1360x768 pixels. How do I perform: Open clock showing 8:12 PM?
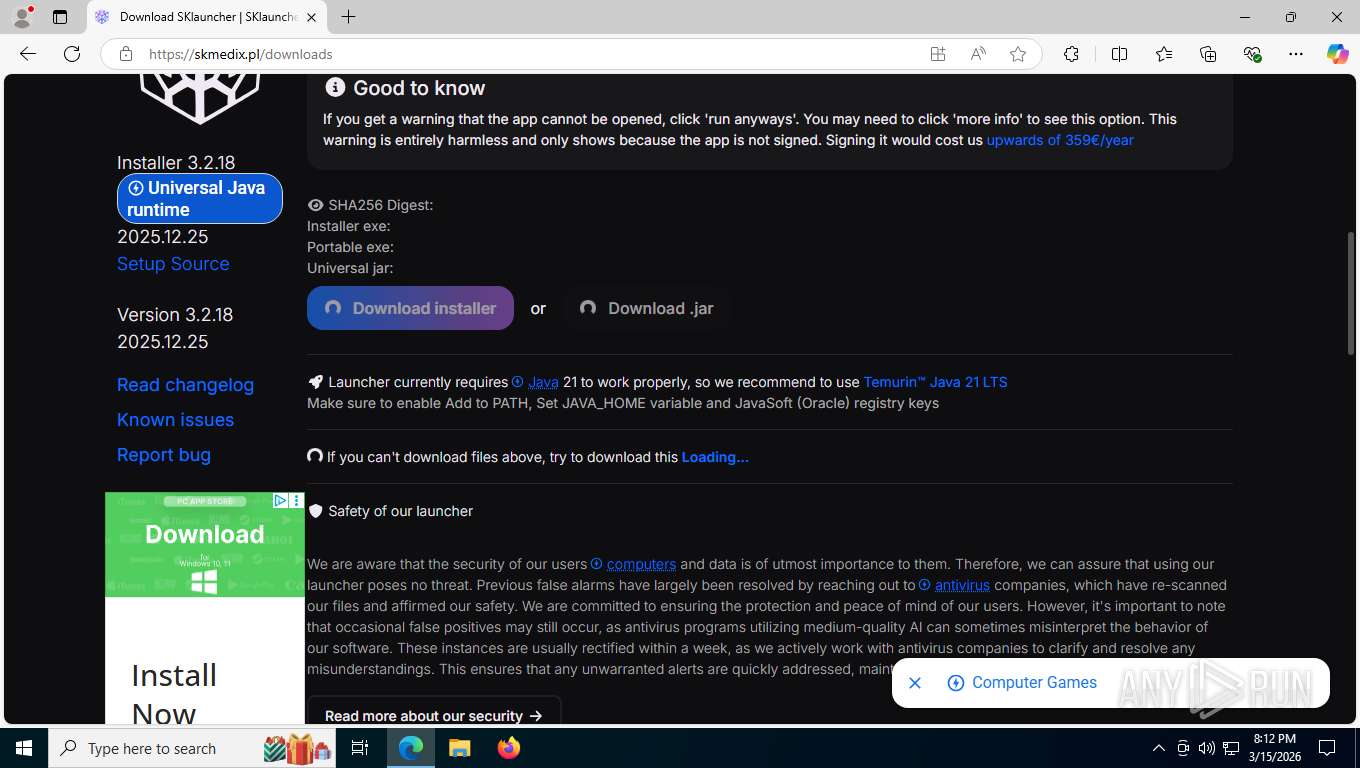[1273, 748]
